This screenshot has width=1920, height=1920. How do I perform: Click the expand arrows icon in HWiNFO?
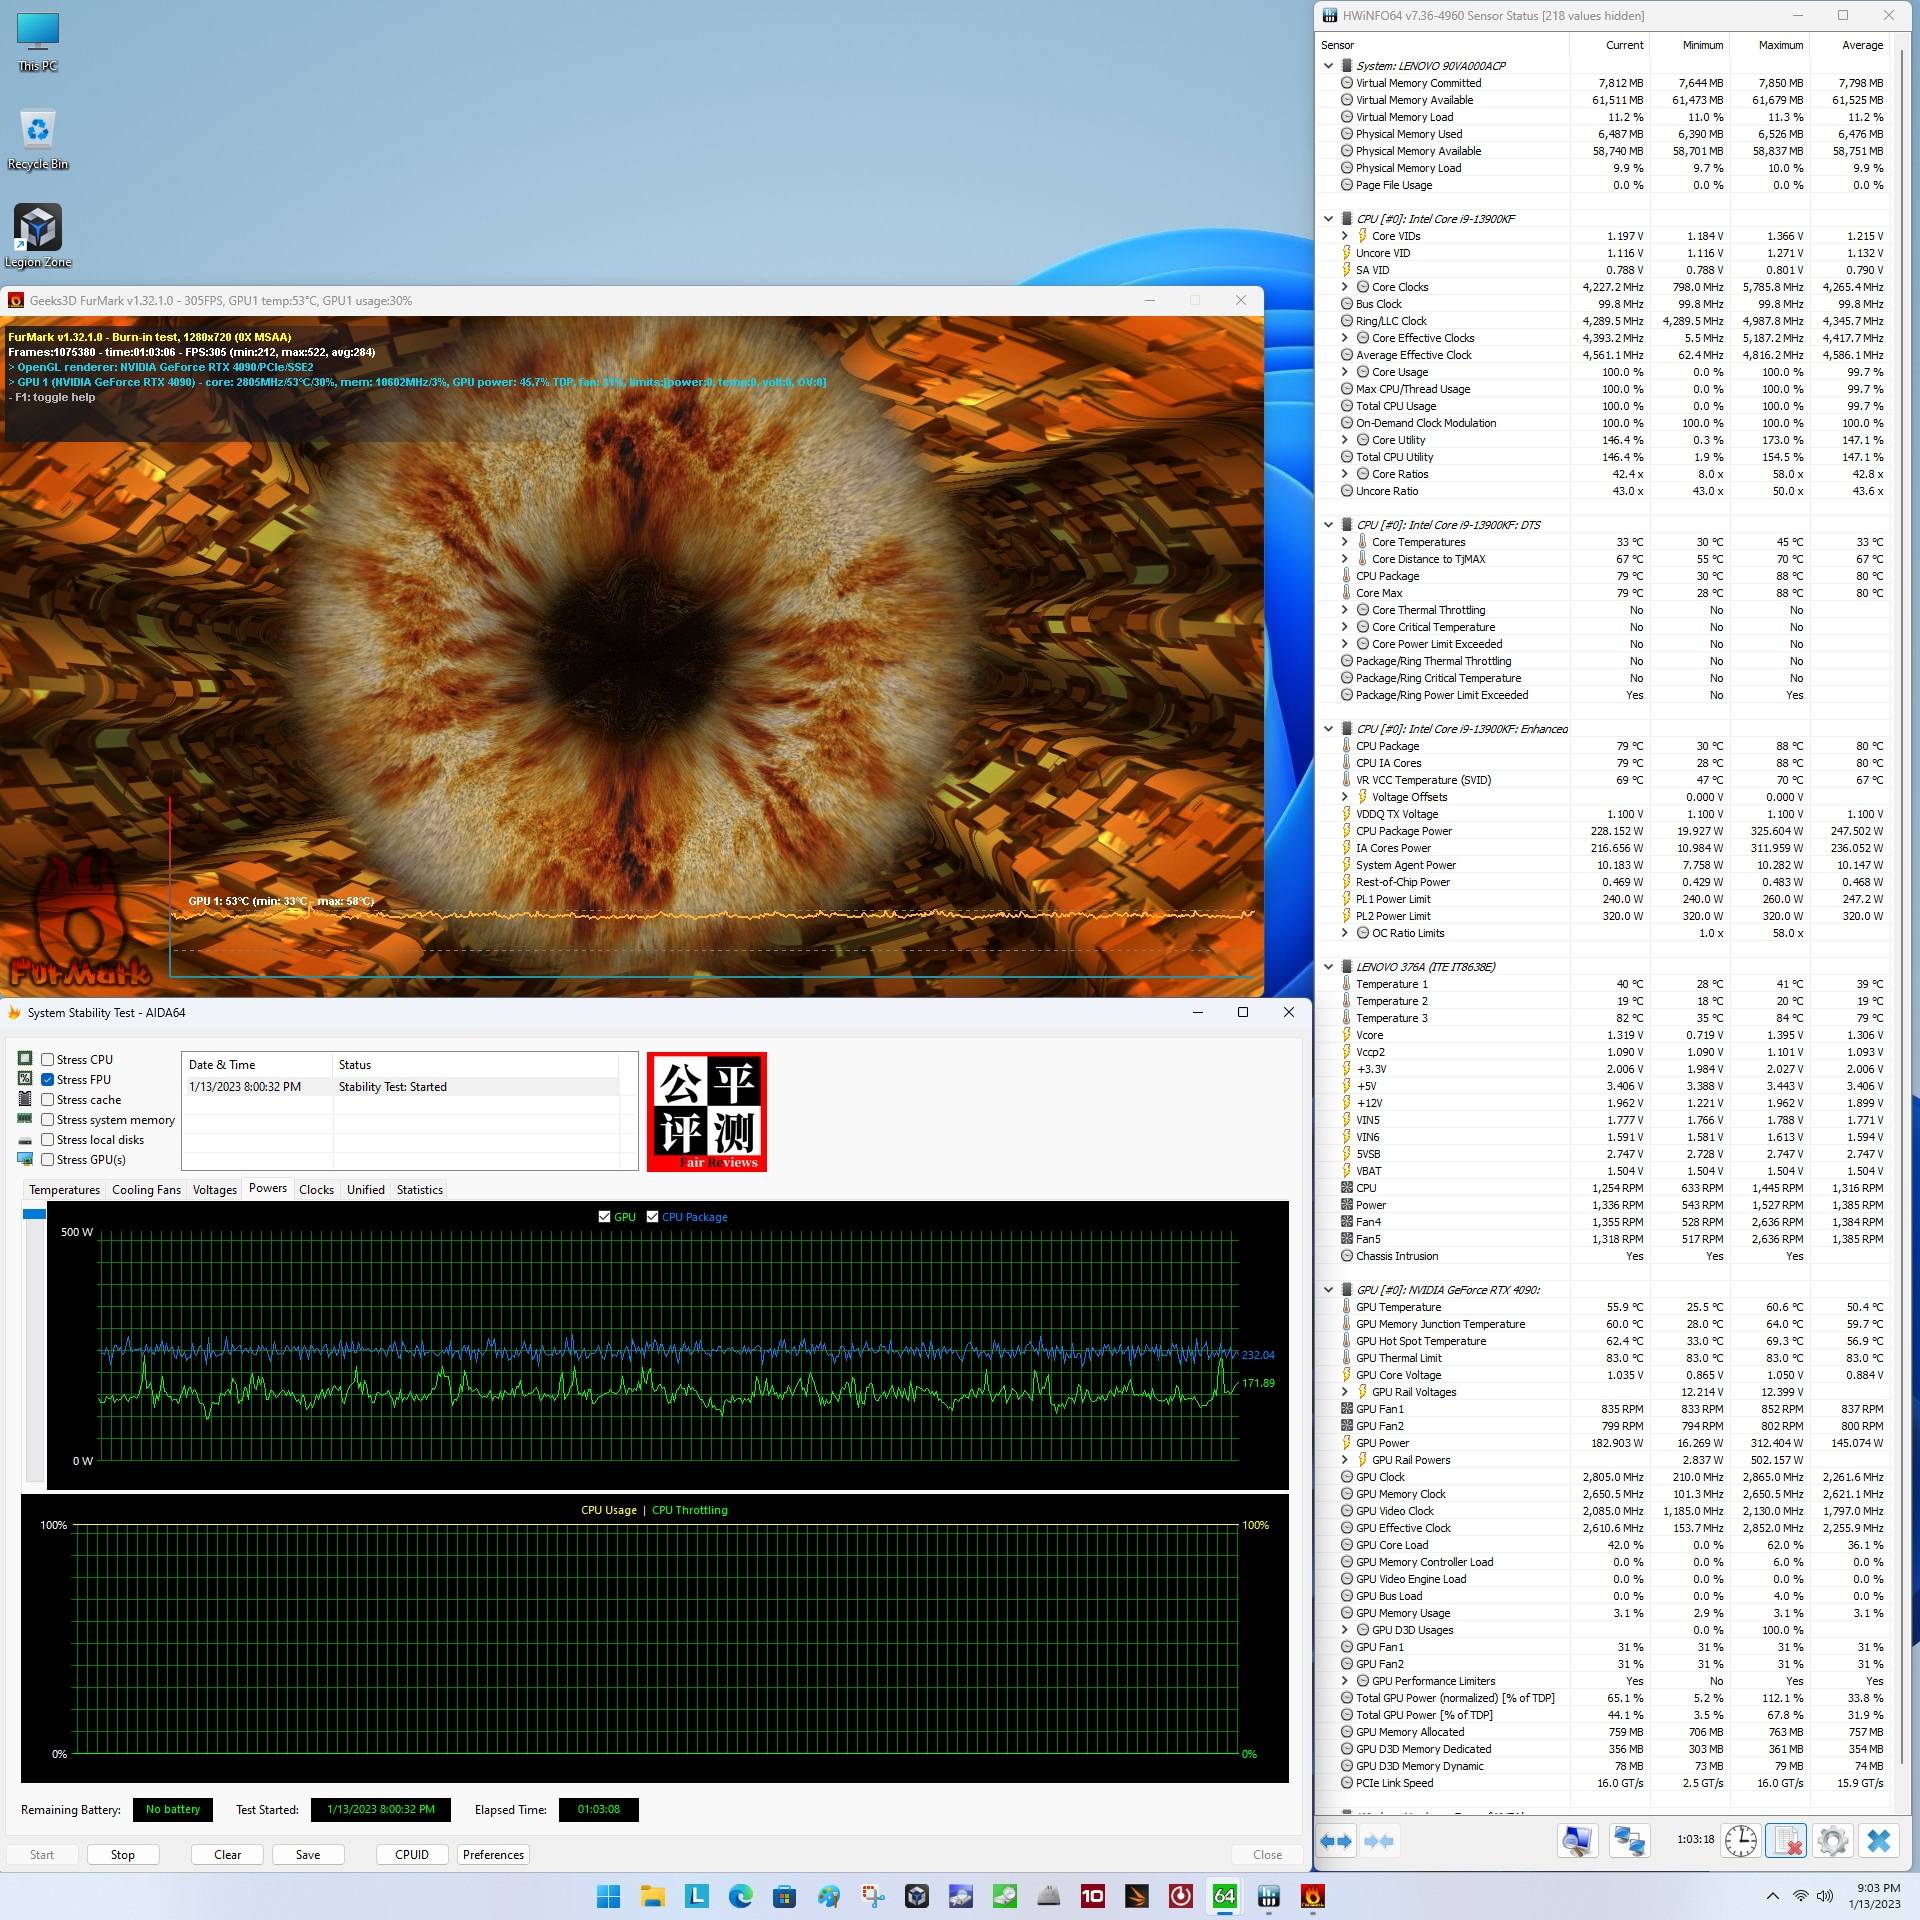click(1335, 1840)
